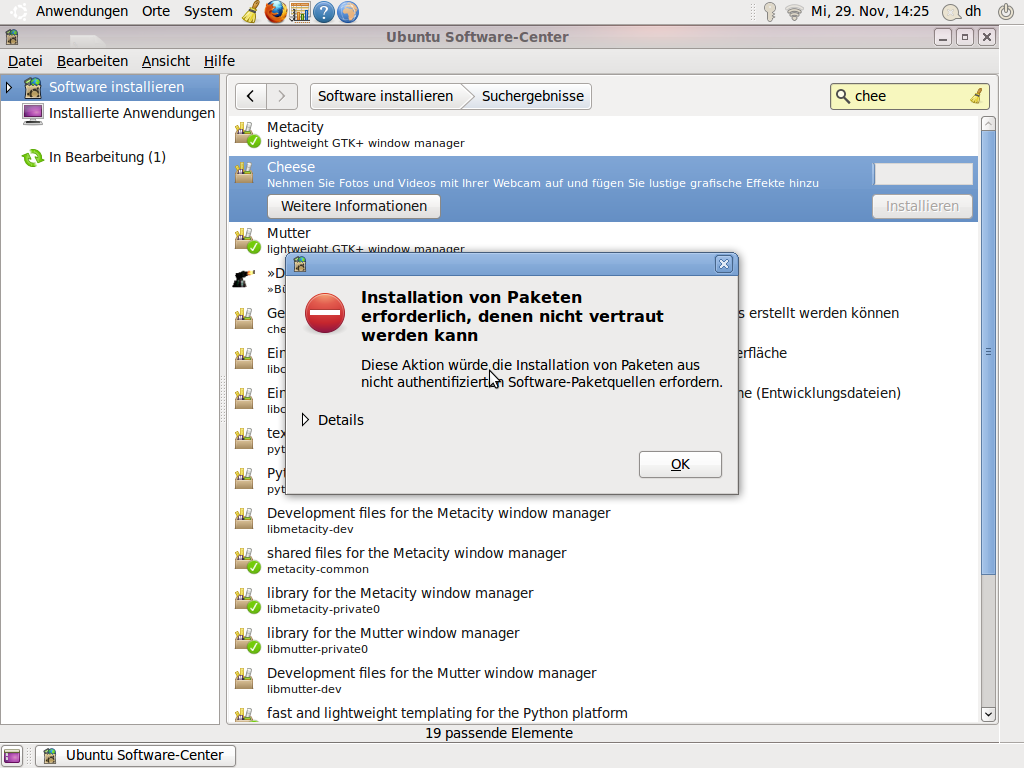Click the search input field containing chee
The height and width of the screenshot is (768, 1024).
coord(909,96)
